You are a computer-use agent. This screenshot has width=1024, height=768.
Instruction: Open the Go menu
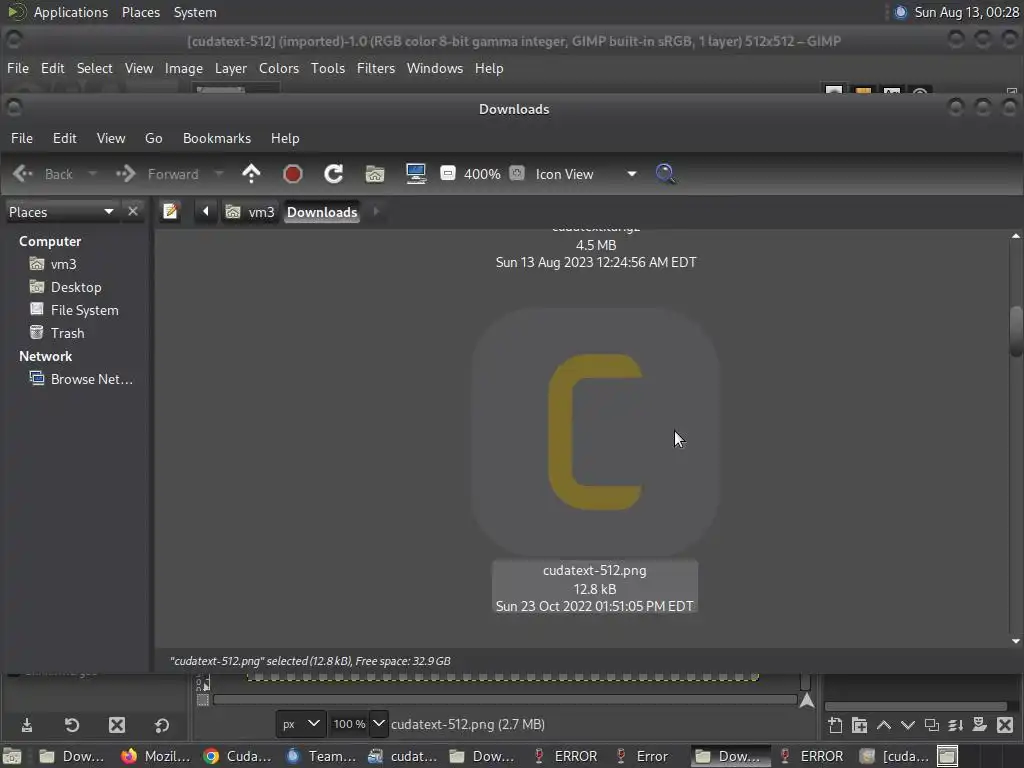[x=153, y=138]
